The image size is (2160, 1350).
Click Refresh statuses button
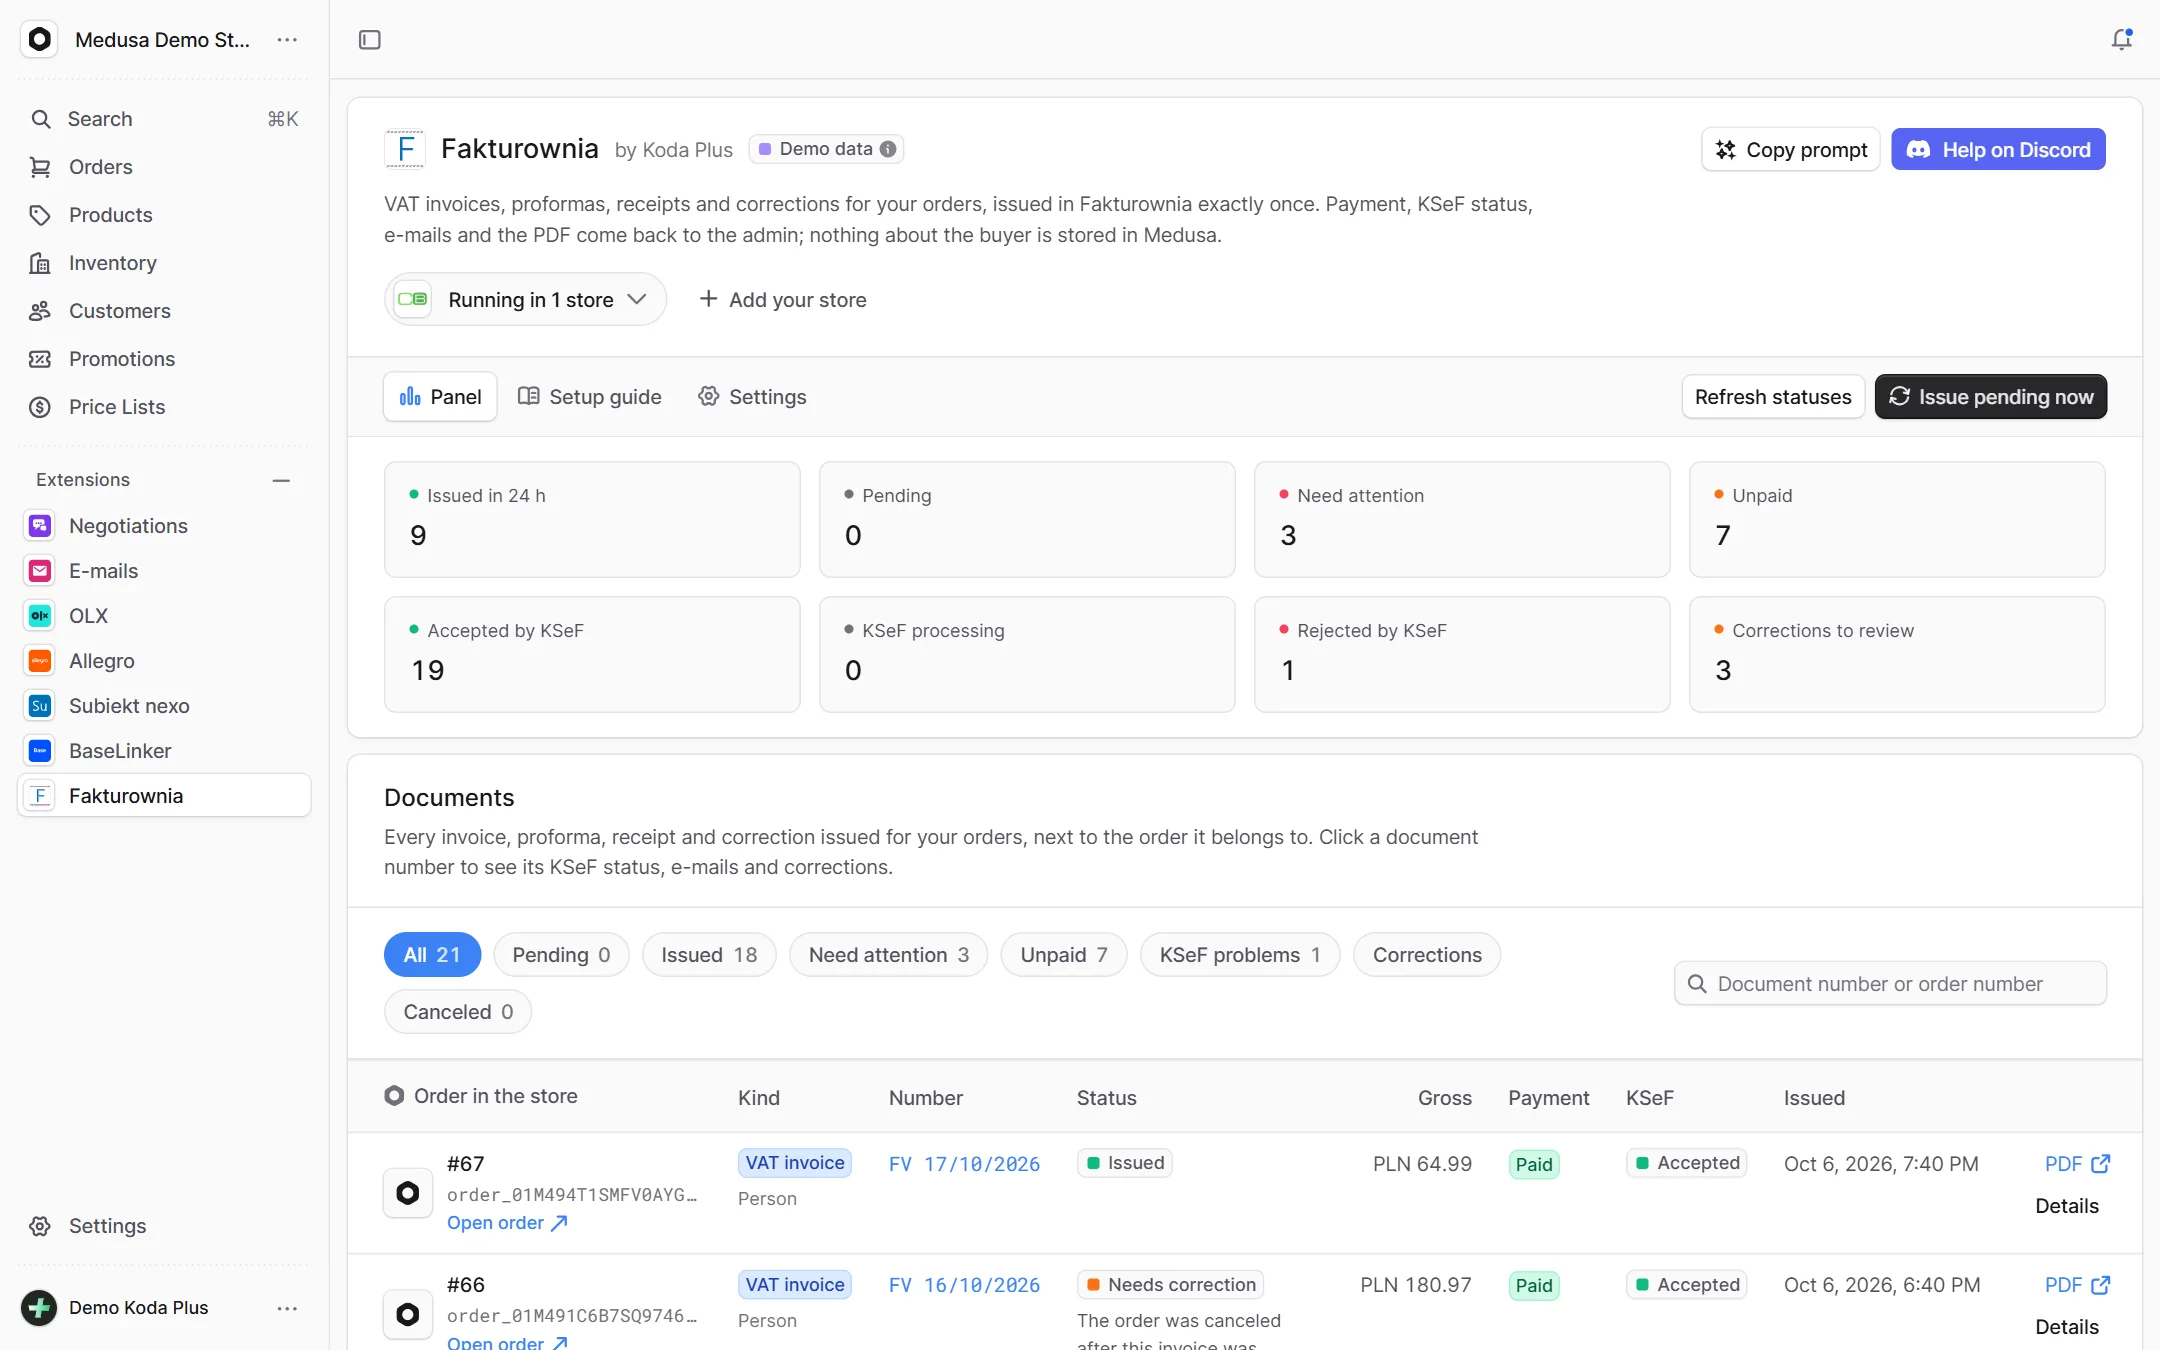1773,397
